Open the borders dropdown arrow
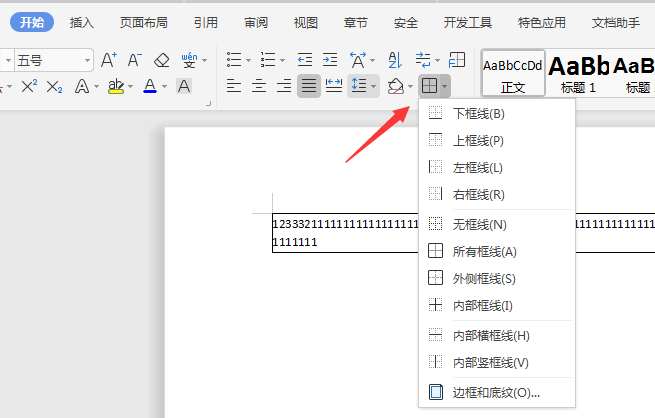The image size is (655, 418). tap(445, 86)
